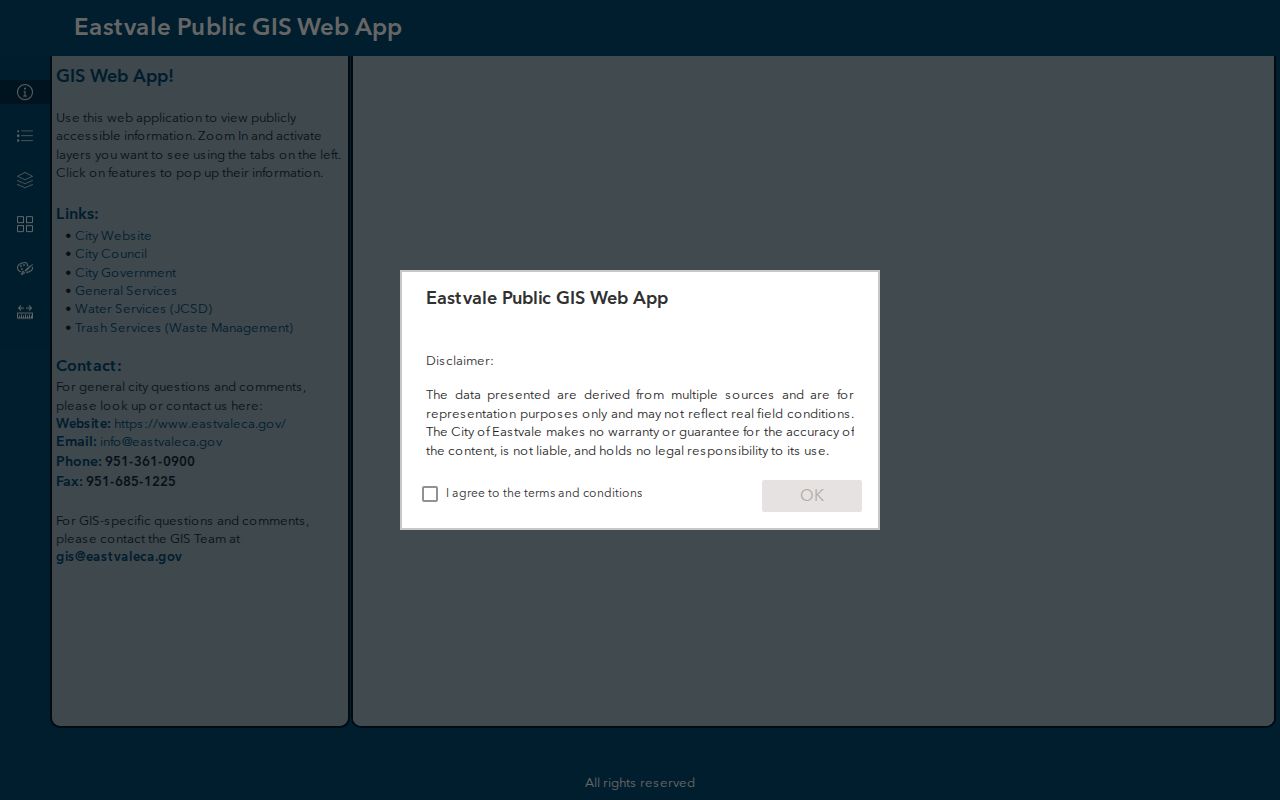Screen dimensions: 1280x800
Task: Open the Info panel icon in sidebar
Action: point(25,92)
